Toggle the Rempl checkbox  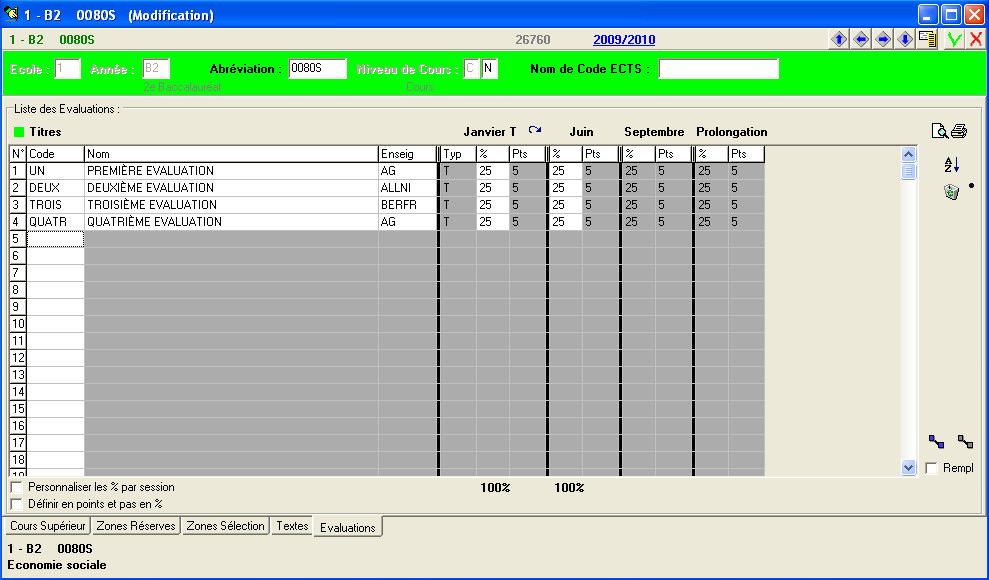click(931, 468)
